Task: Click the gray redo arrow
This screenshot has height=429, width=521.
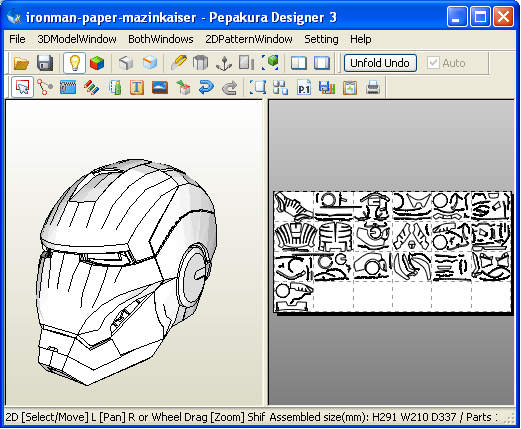Action: click(x=230, y=88)
